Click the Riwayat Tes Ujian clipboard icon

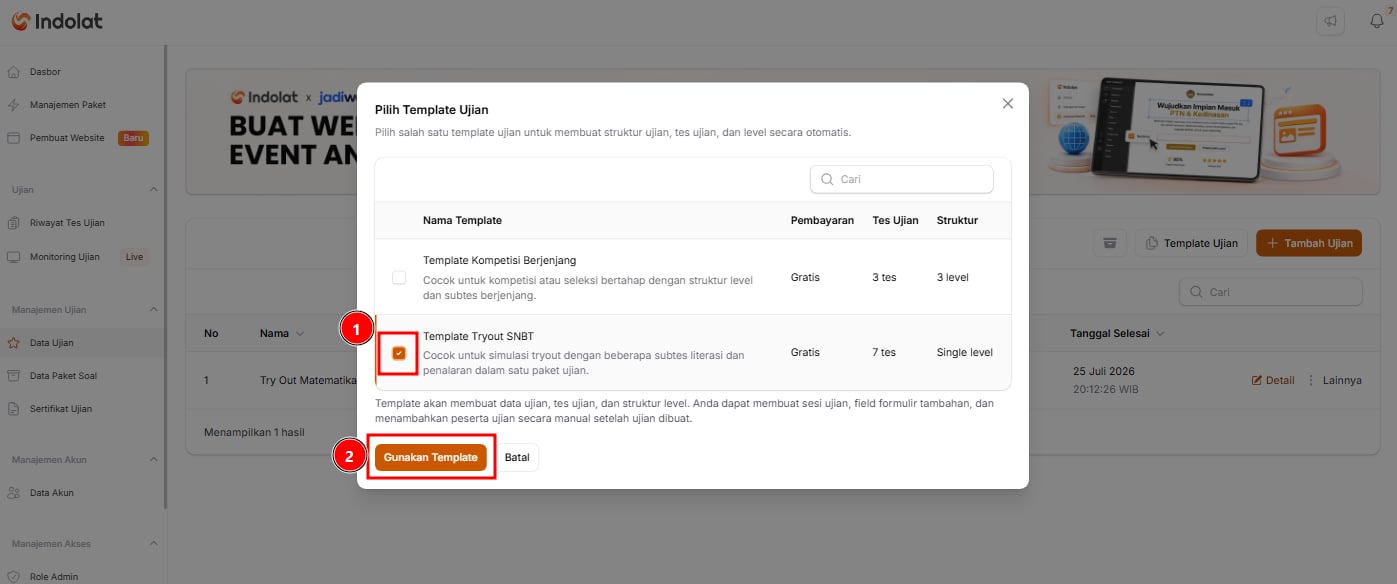pyautogui.click(x=14, y=223)
